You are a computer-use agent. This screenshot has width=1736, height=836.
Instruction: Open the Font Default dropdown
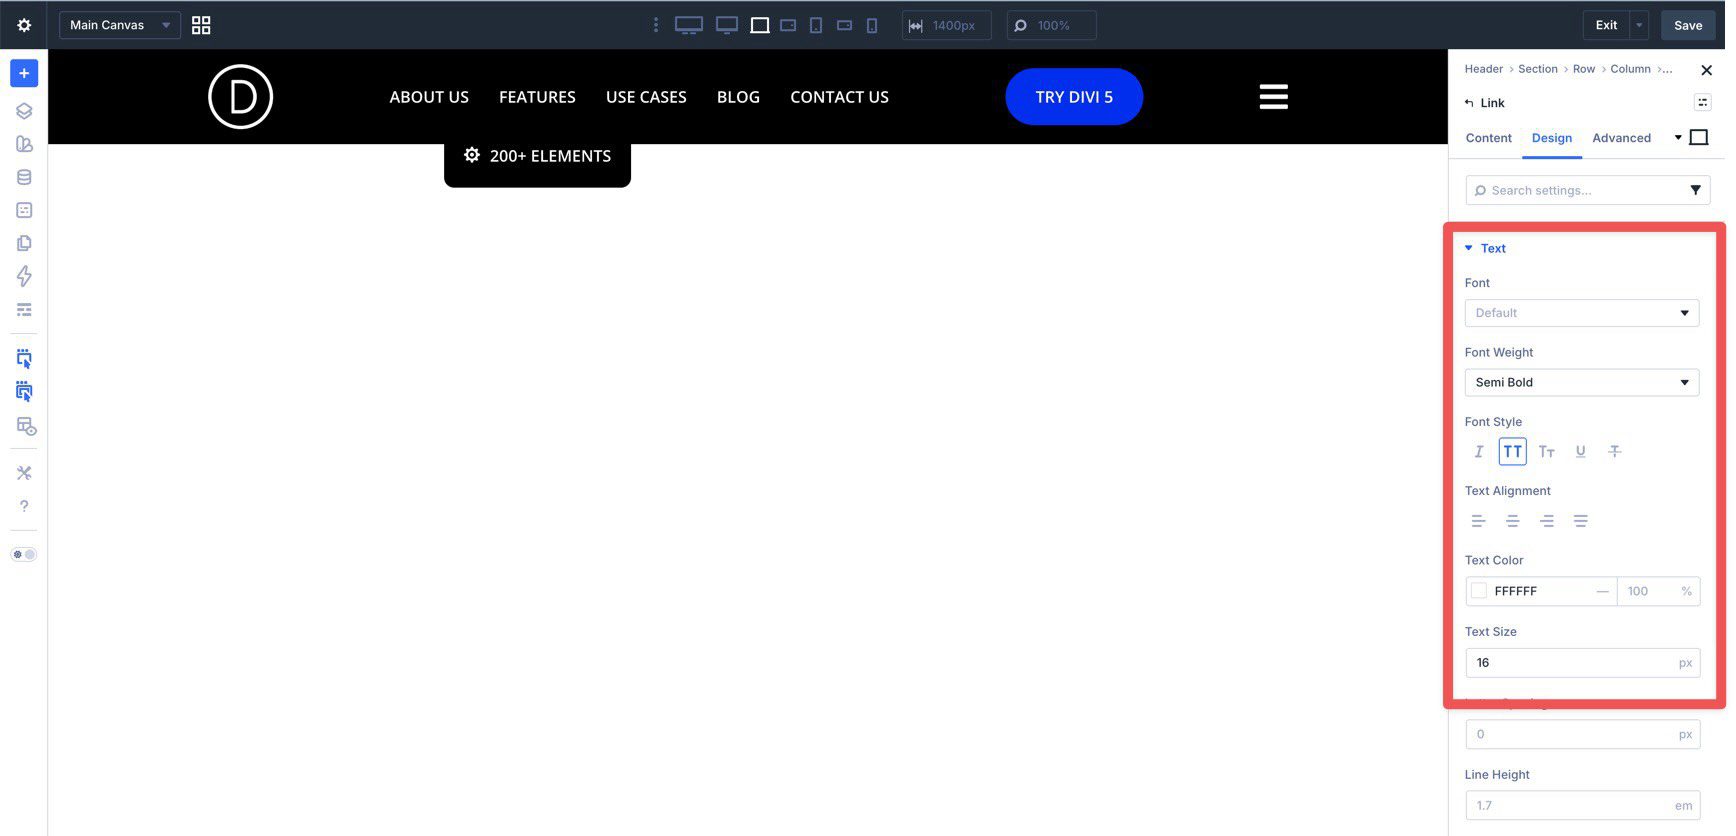click(1581, 313)
